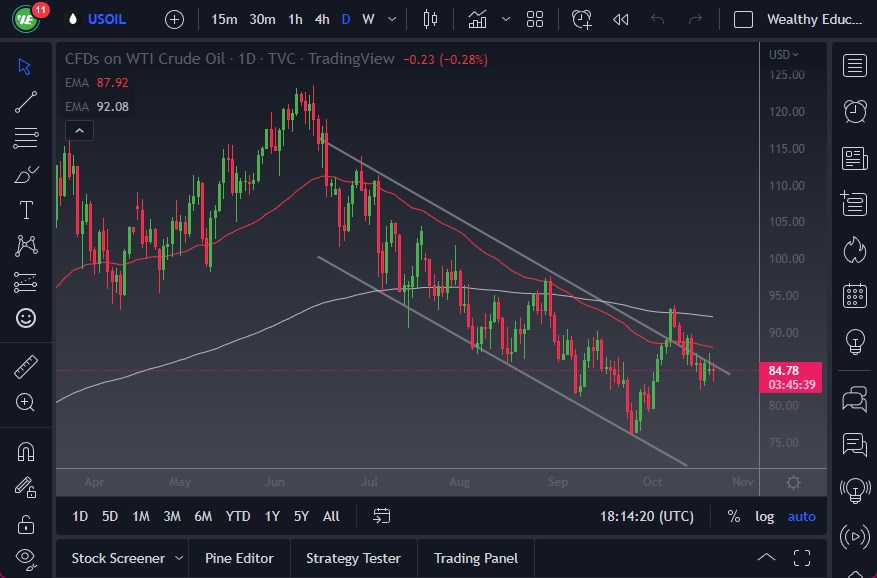The height and width of the screenshot is (578, 877).
Task: Select the Trend Line tool
Action: point(27,101)
